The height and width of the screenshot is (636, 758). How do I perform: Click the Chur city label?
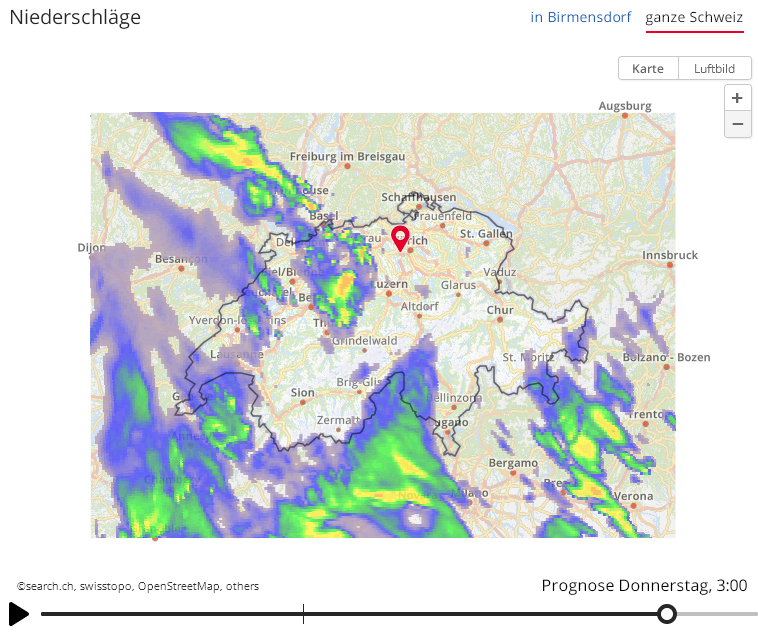coord(500,310)
